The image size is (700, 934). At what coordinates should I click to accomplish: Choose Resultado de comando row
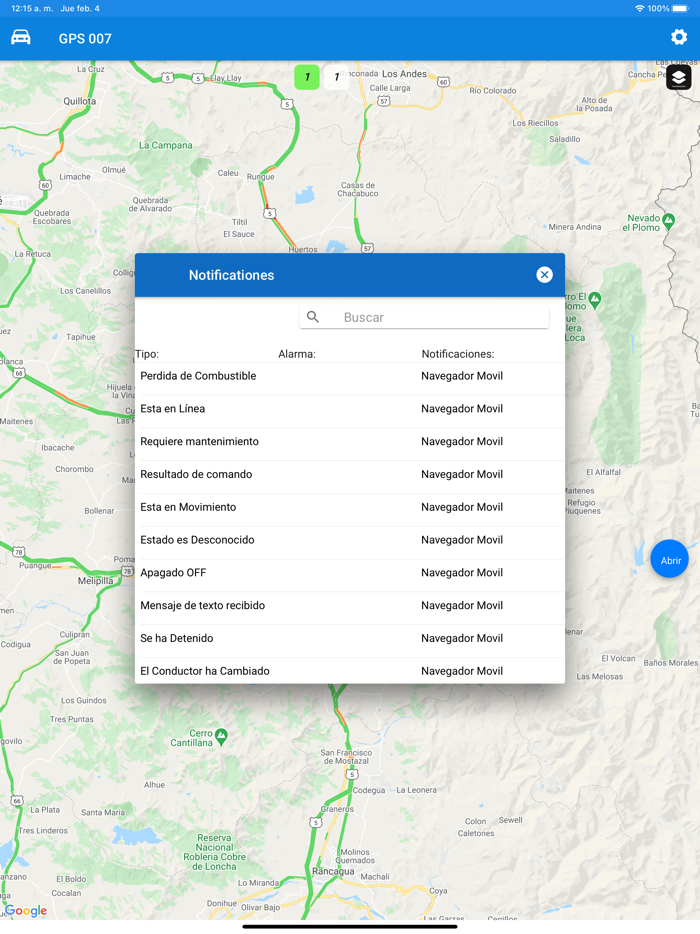[349, 475]
